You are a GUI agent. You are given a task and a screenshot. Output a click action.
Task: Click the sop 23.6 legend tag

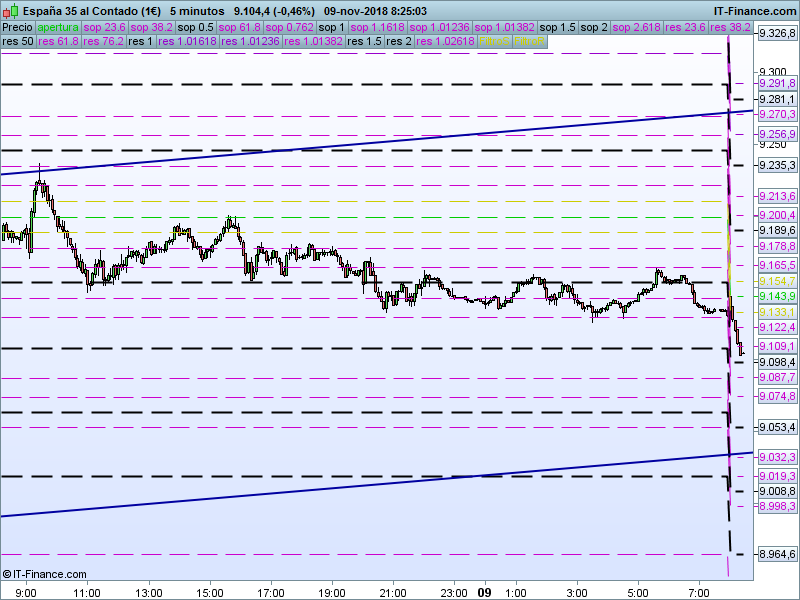tap(105, 28)
